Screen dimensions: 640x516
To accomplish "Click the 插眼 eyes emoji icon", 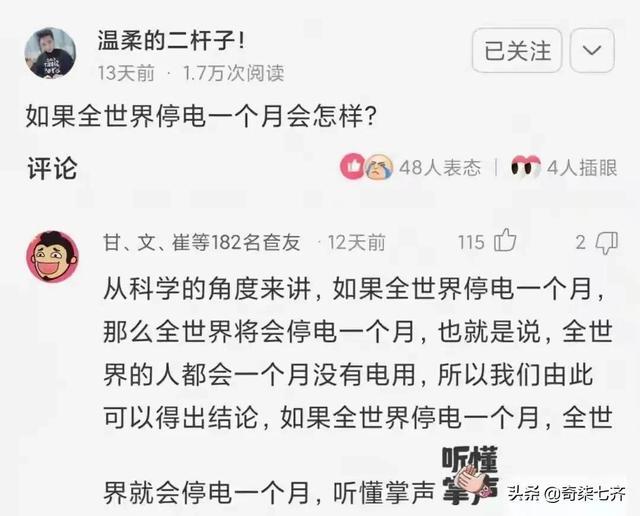I will coord(526,166).
